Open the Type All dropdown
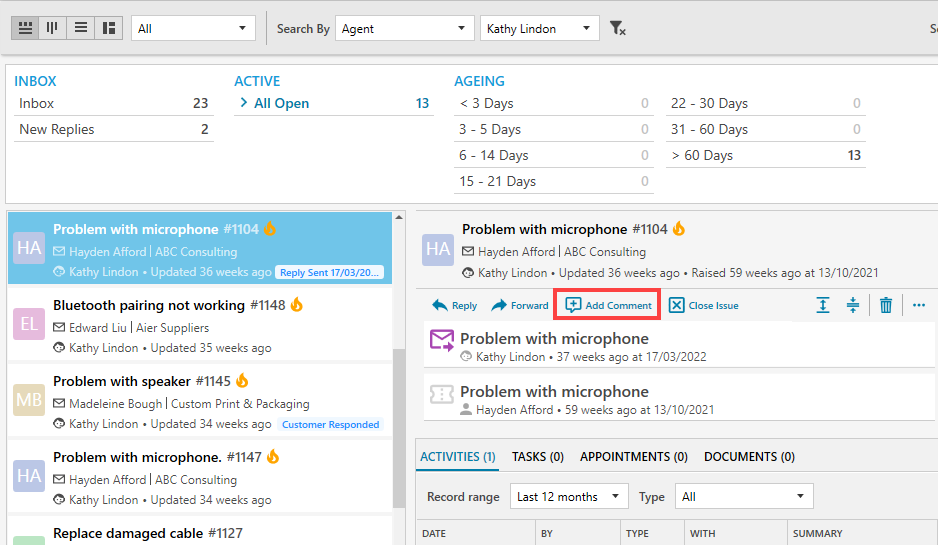The image size is (938, 545). (x=744, y=497)
